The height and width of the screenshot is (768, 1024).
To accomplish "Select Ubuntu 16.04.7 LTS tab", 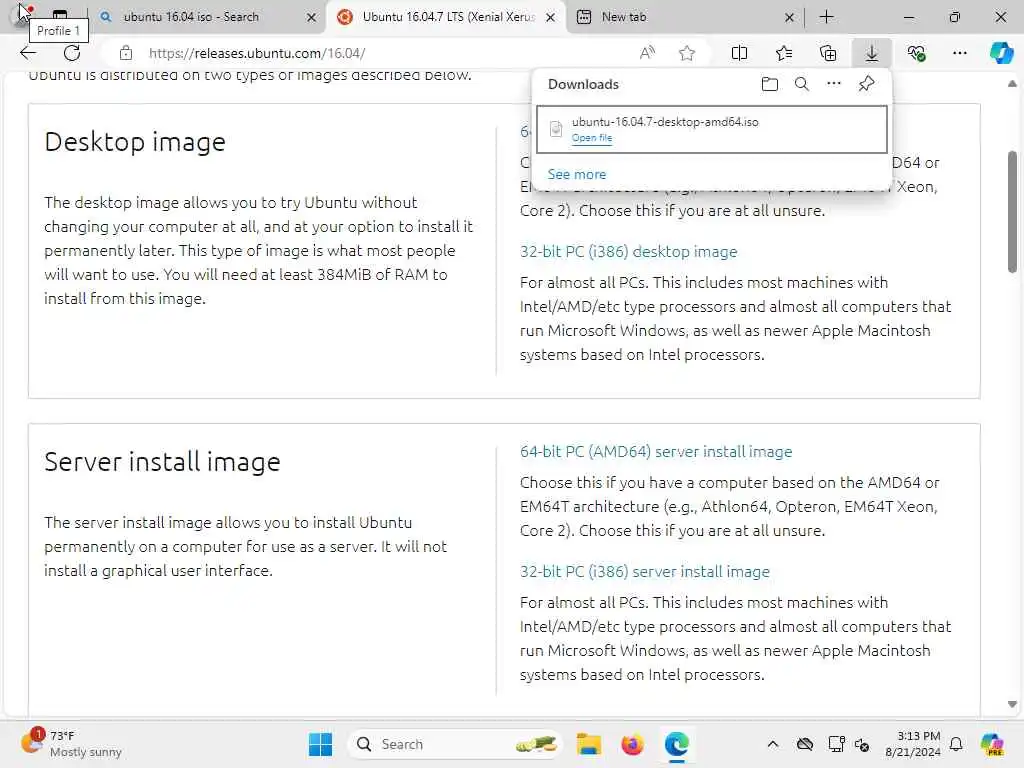I will coord(448,17).
